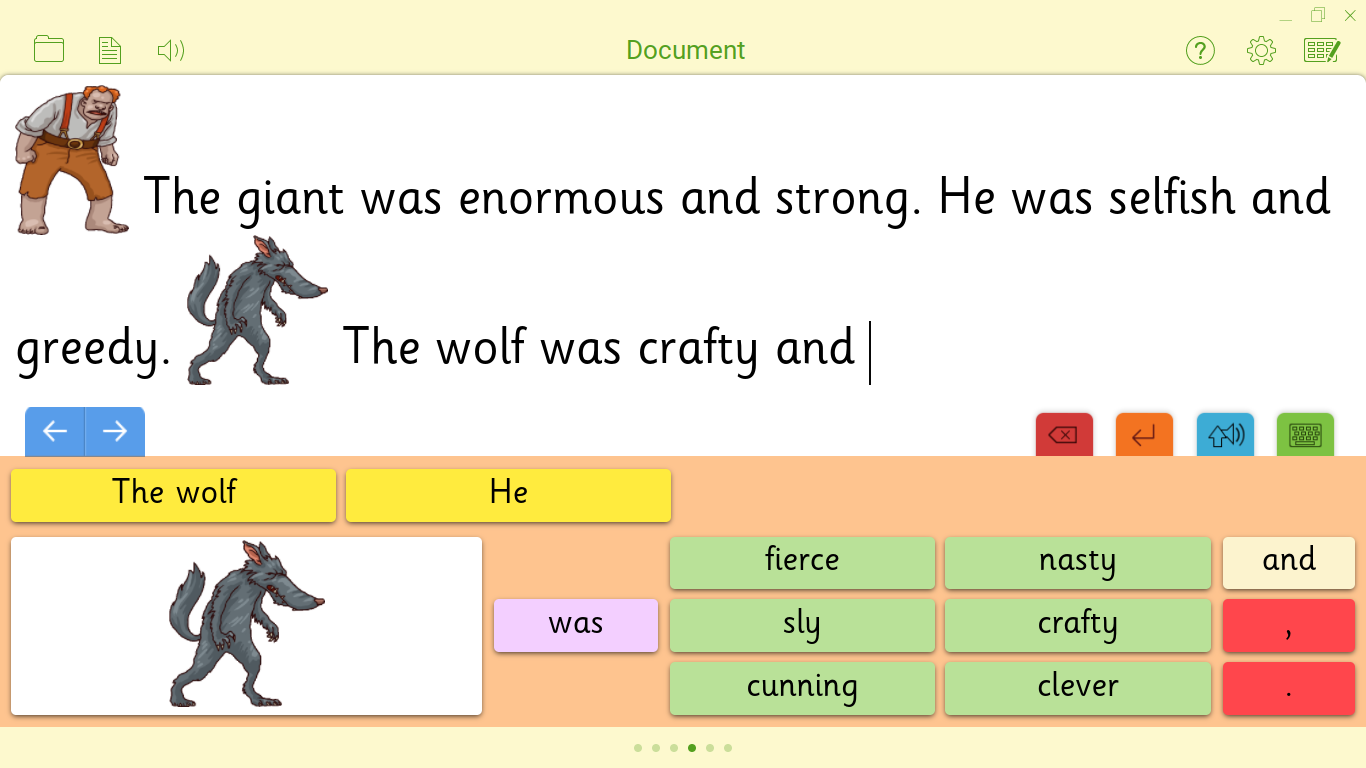Click the speaker read-aloud icon in top bar
The width and height of the screenshot is (1366, 768).
[171, 50]
